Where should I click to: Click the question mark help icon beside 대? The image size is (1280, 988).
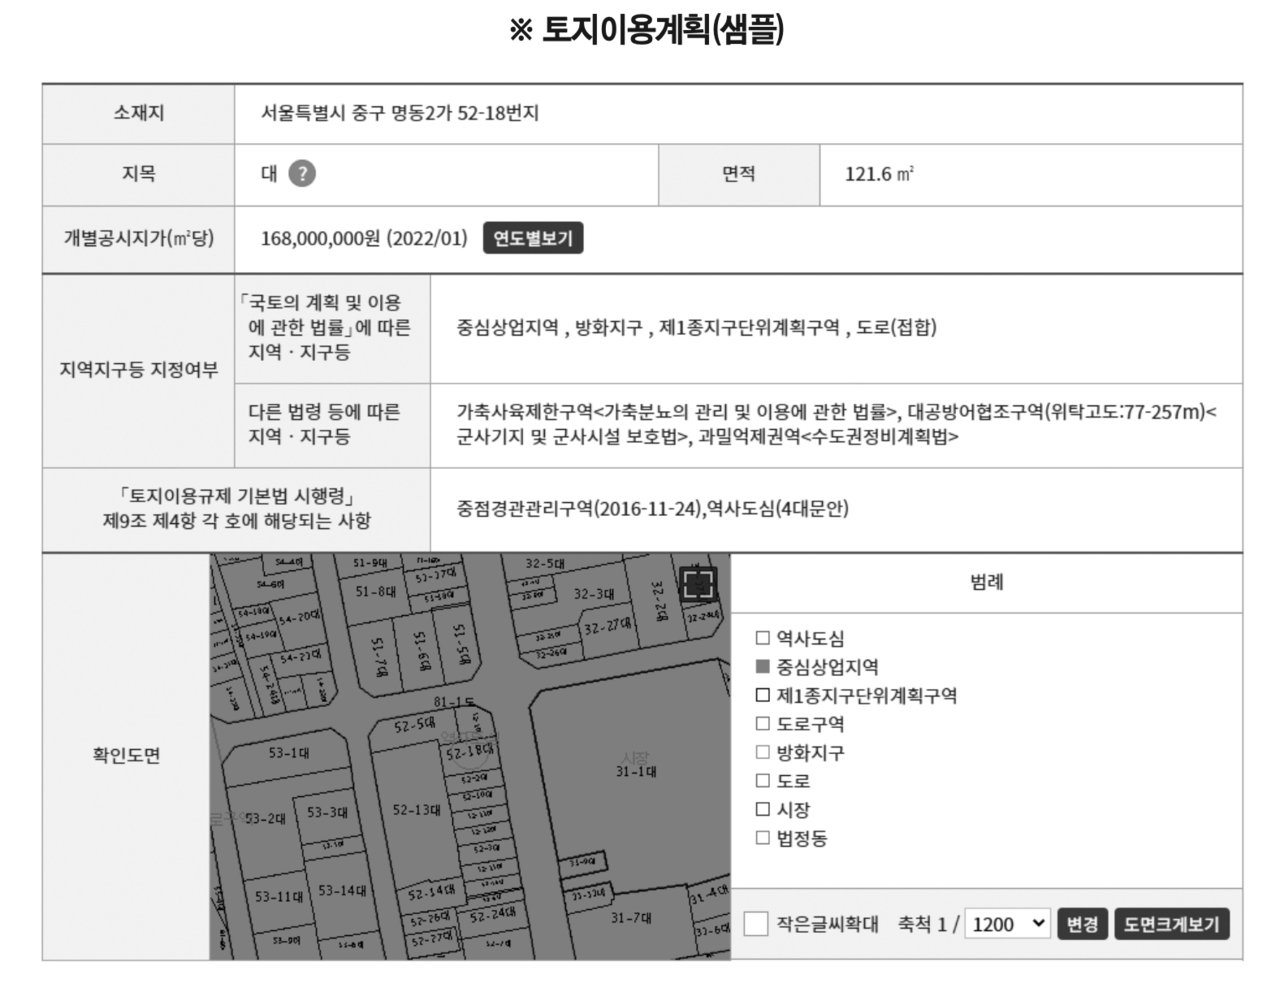(x=302, y=174)
